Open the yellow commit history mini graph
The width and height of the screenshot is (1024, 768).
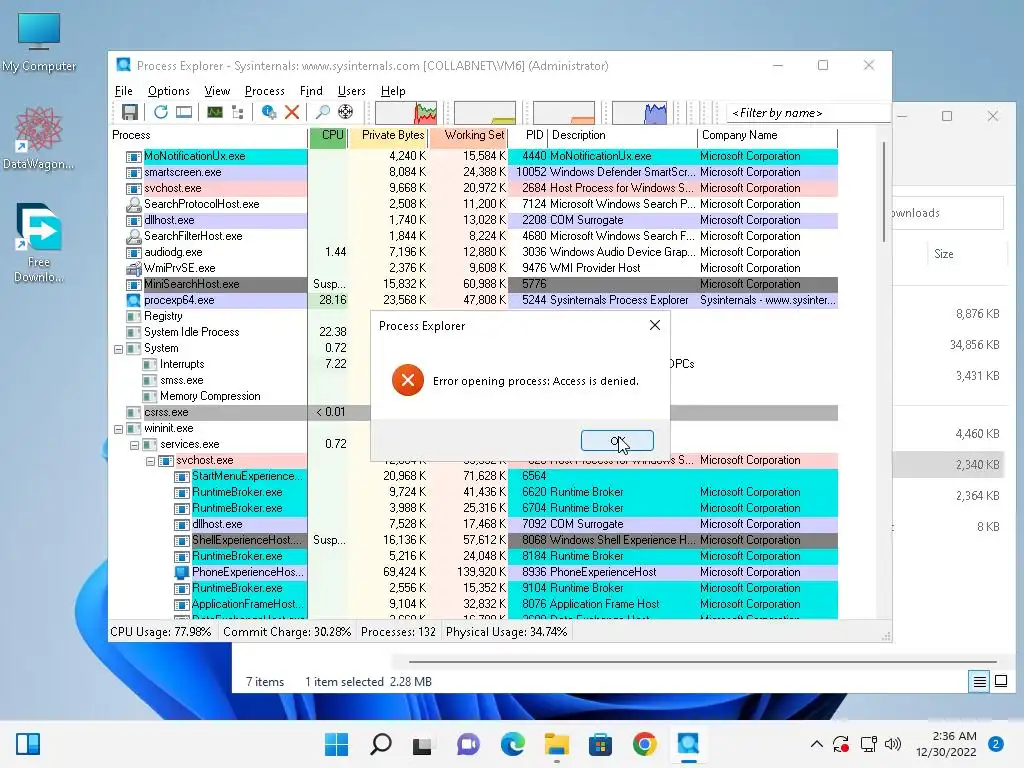click(485, 112)
